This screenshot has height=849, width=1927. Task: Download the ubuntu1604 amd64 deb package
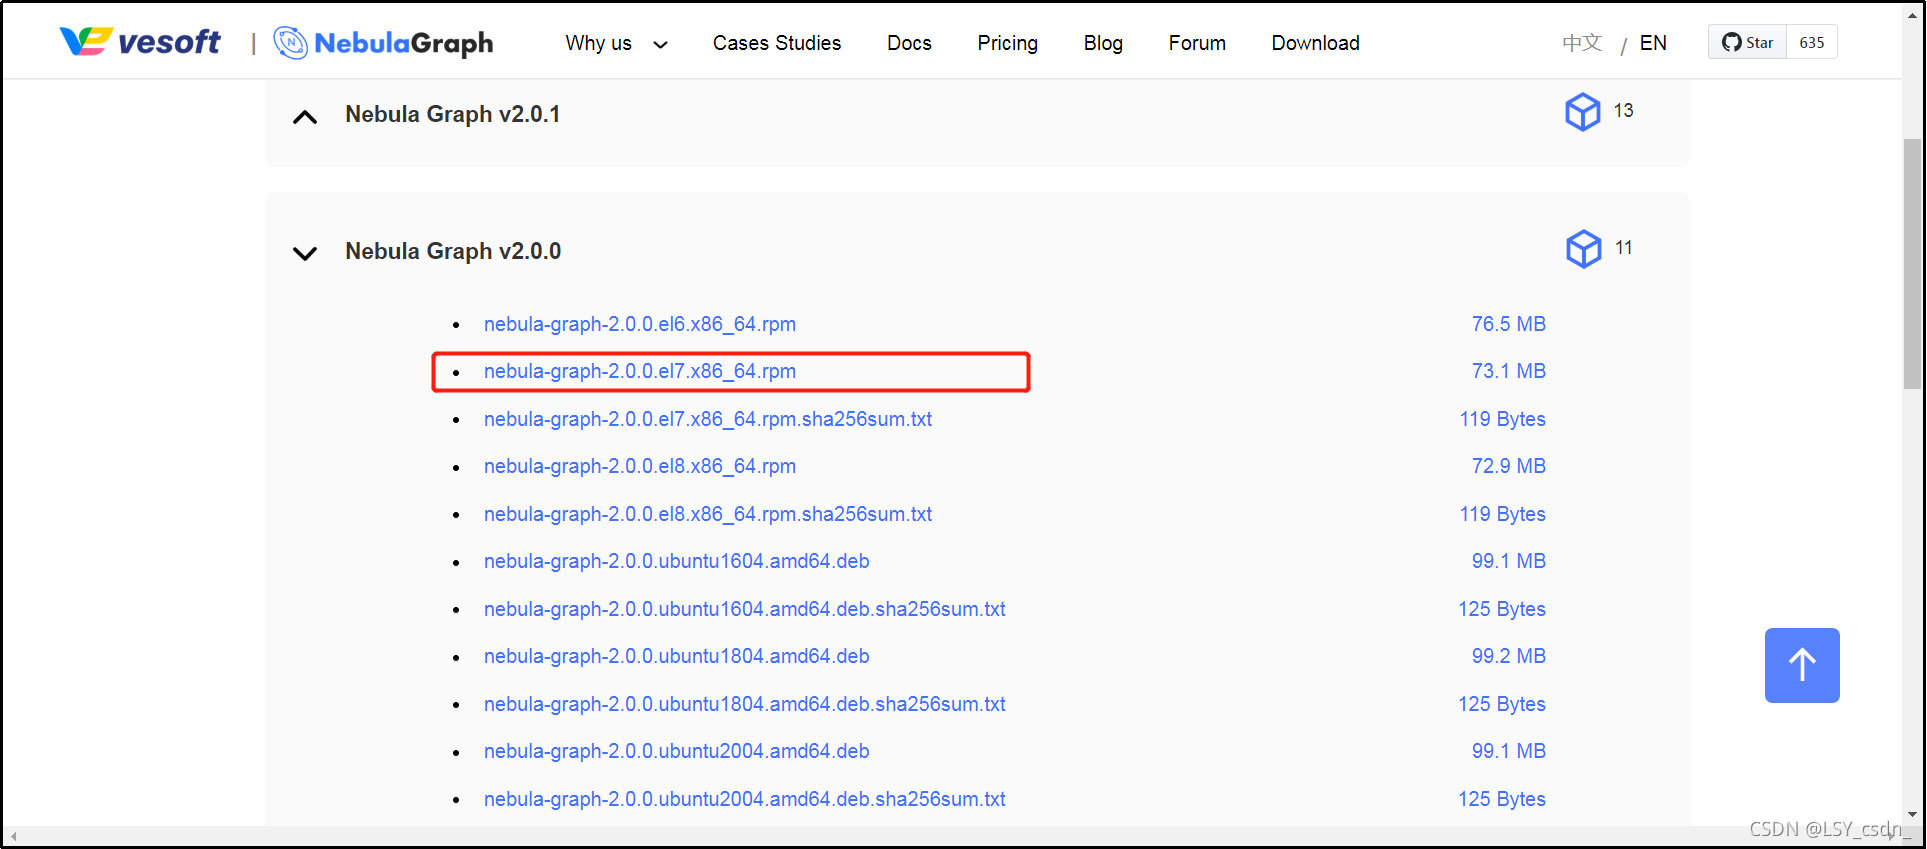pyautogui.click(x=677, y=561)
